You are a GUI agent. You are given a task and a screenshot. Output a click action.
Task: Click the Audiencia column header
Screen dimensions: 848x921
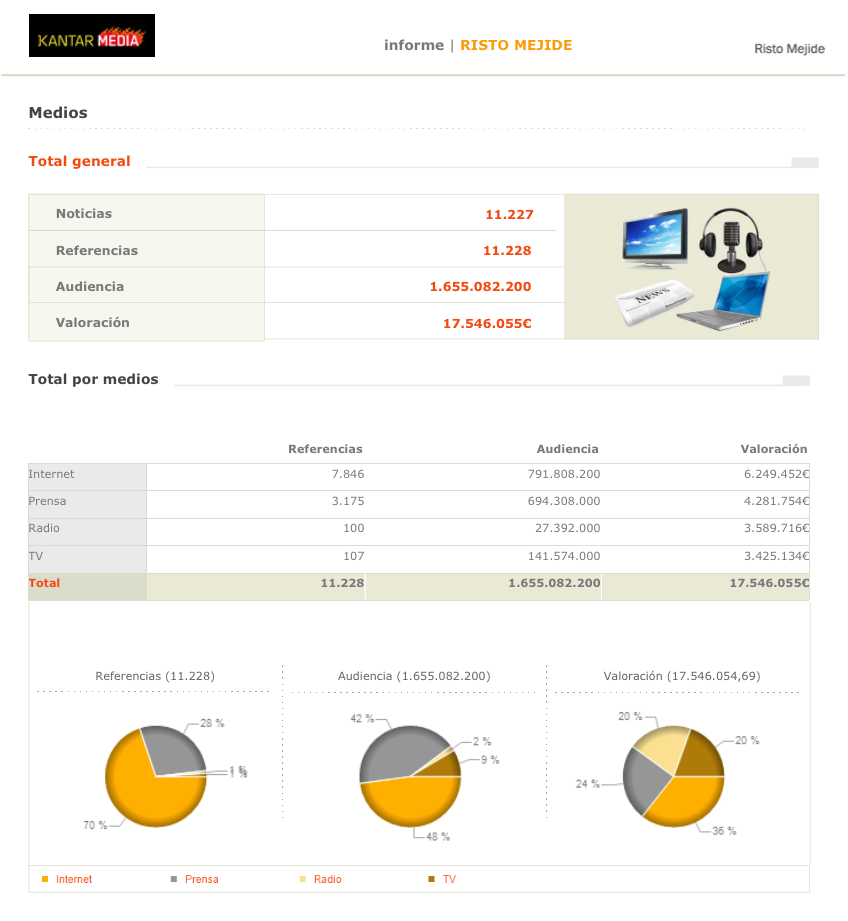click(x=567, y=449)
